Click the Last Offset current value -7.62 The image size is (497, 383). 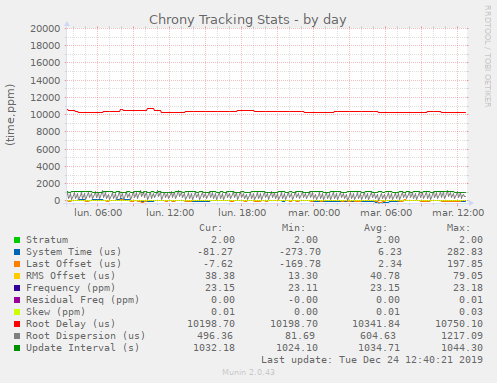coord(218,264)
